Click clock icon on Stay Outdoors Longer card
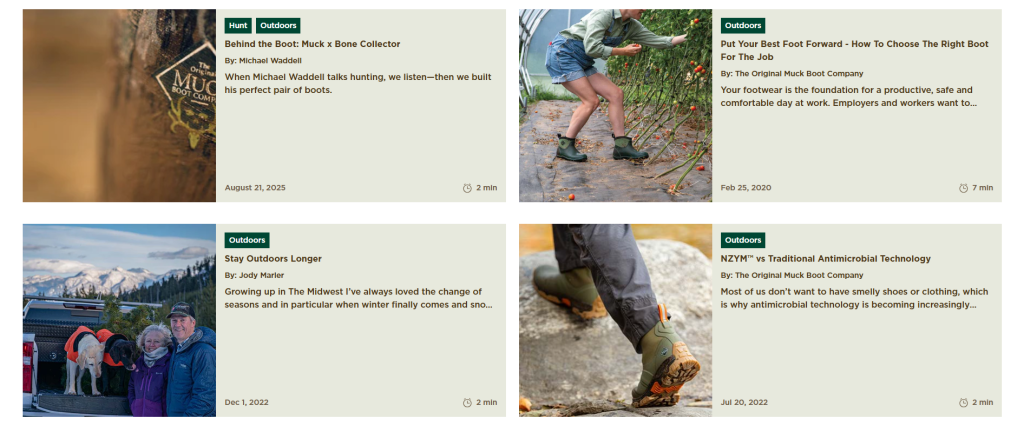The width and height of the screenshot is (1024, 432). click(x=467, y=403)
